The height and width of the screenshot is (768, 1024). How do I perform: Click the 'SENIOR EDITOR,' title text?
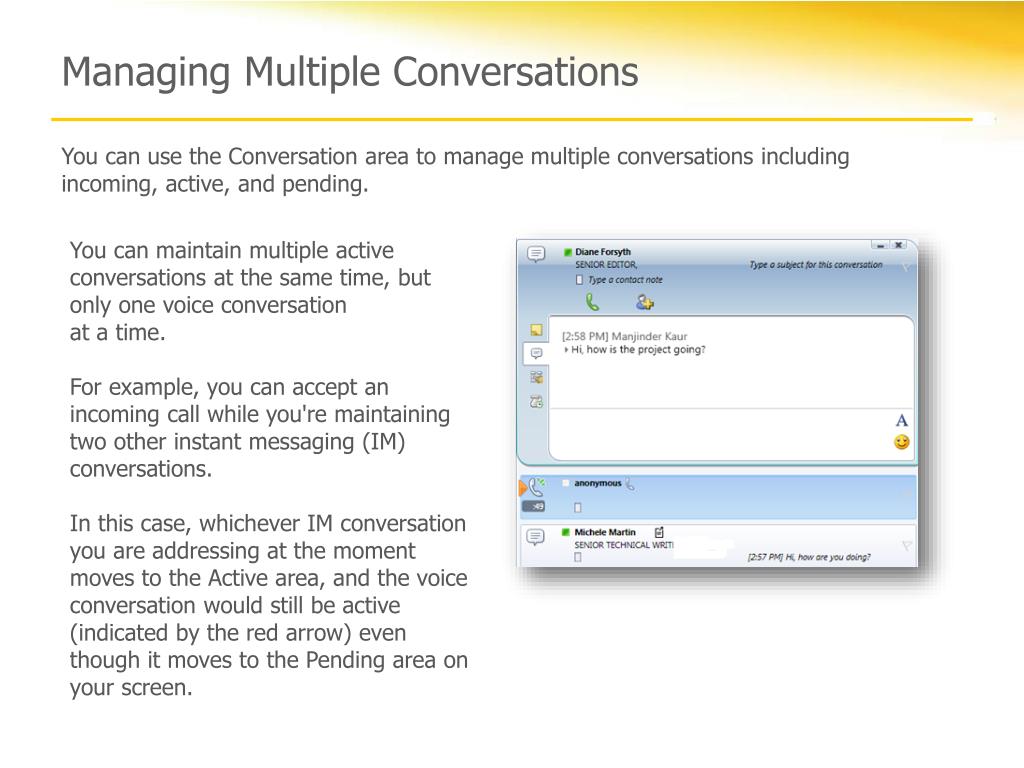tap(606, 265)
